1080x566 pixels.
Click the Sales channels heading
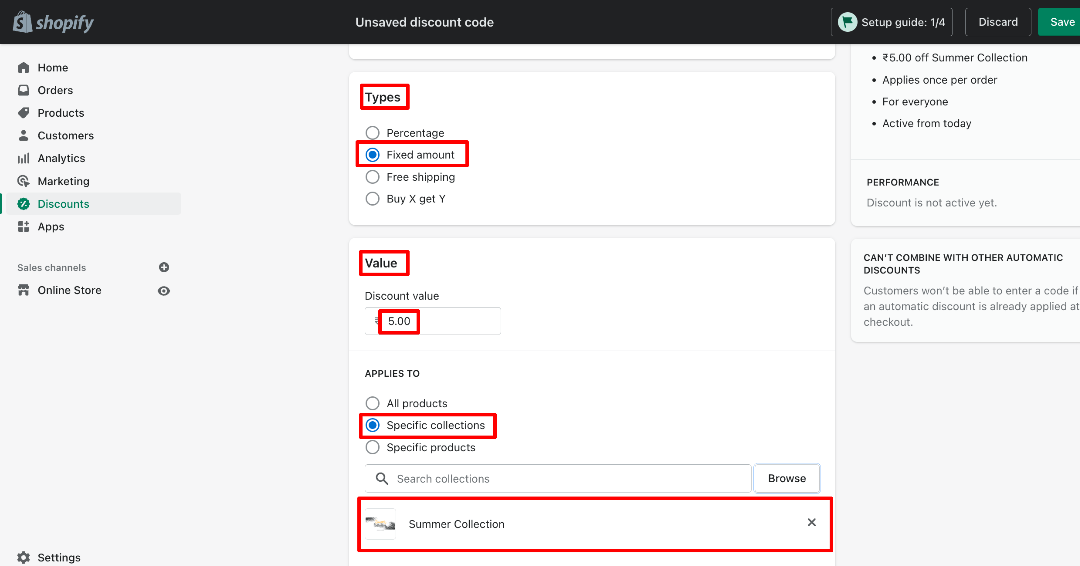pyautogui.click(x=52, y=268)
